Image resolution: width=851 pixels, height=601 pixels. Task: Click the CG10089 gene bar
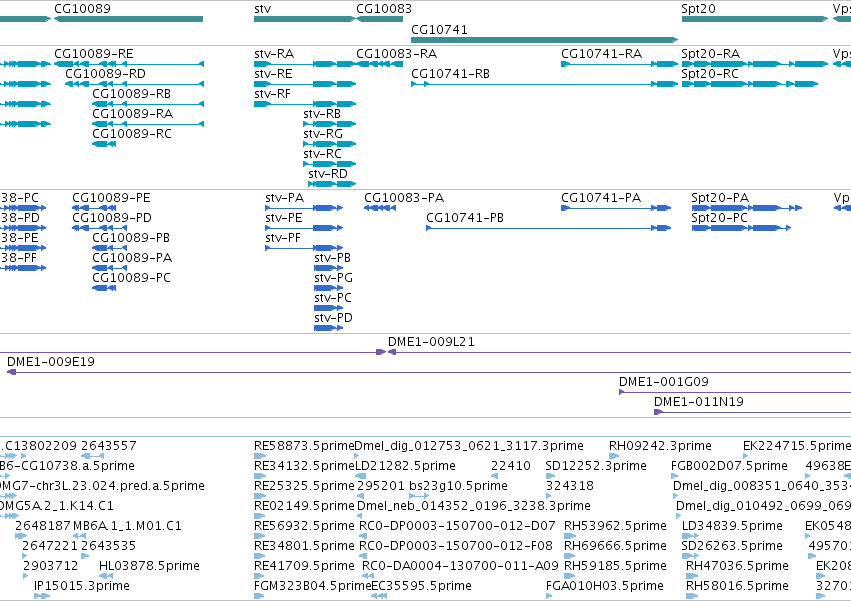(129, 19)
